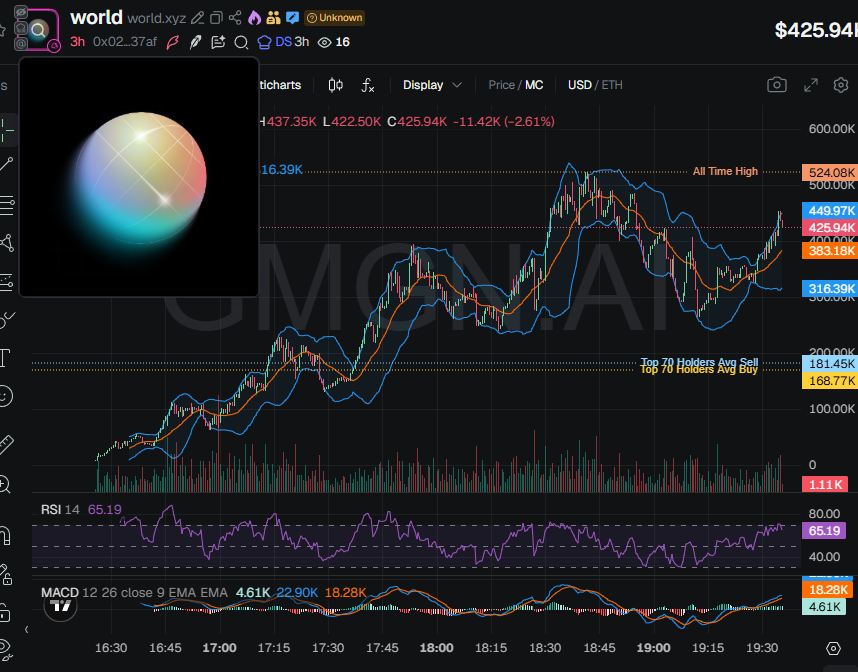Toggle the magnet snap mode

pyautogui.click(x=4, y=536)
